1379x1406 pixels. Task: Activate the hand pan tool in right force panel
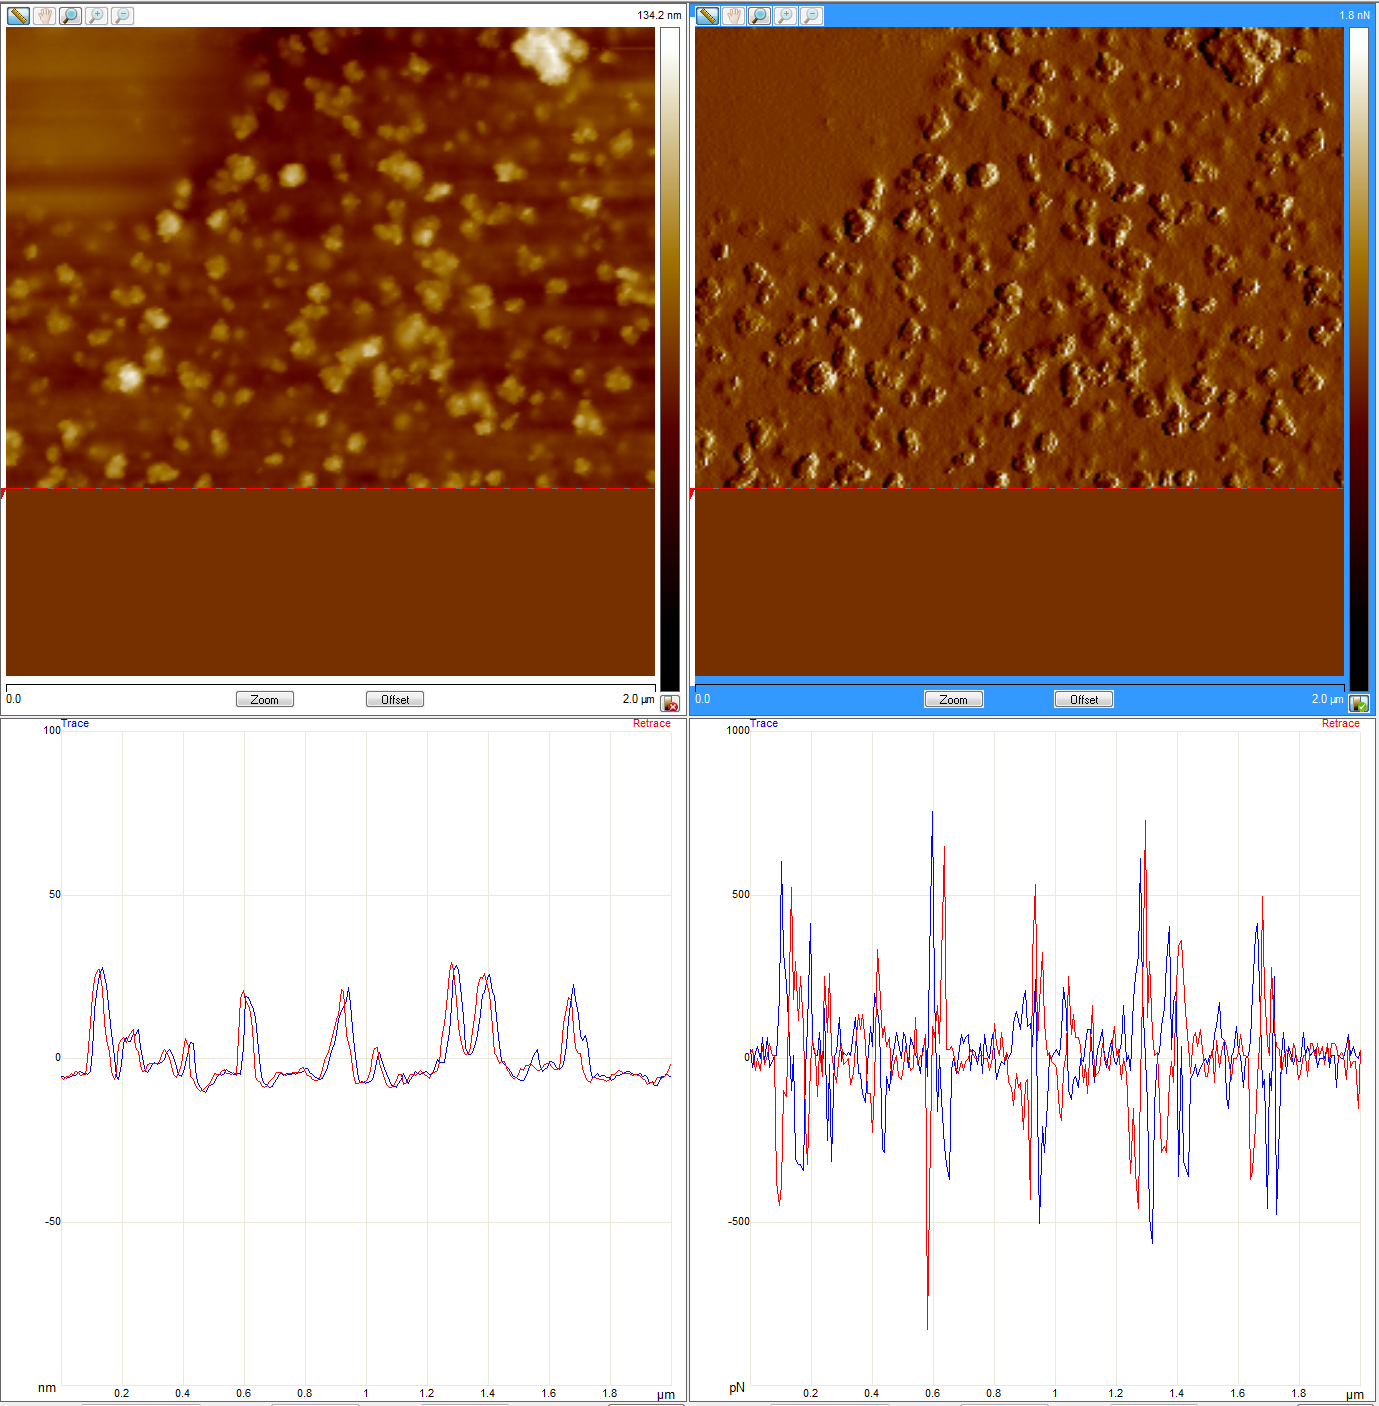733,16
